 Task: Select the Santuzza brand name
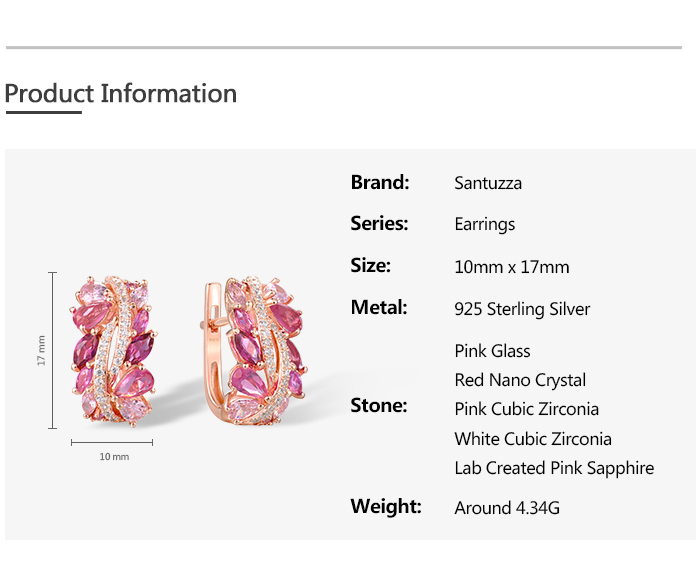488,183
